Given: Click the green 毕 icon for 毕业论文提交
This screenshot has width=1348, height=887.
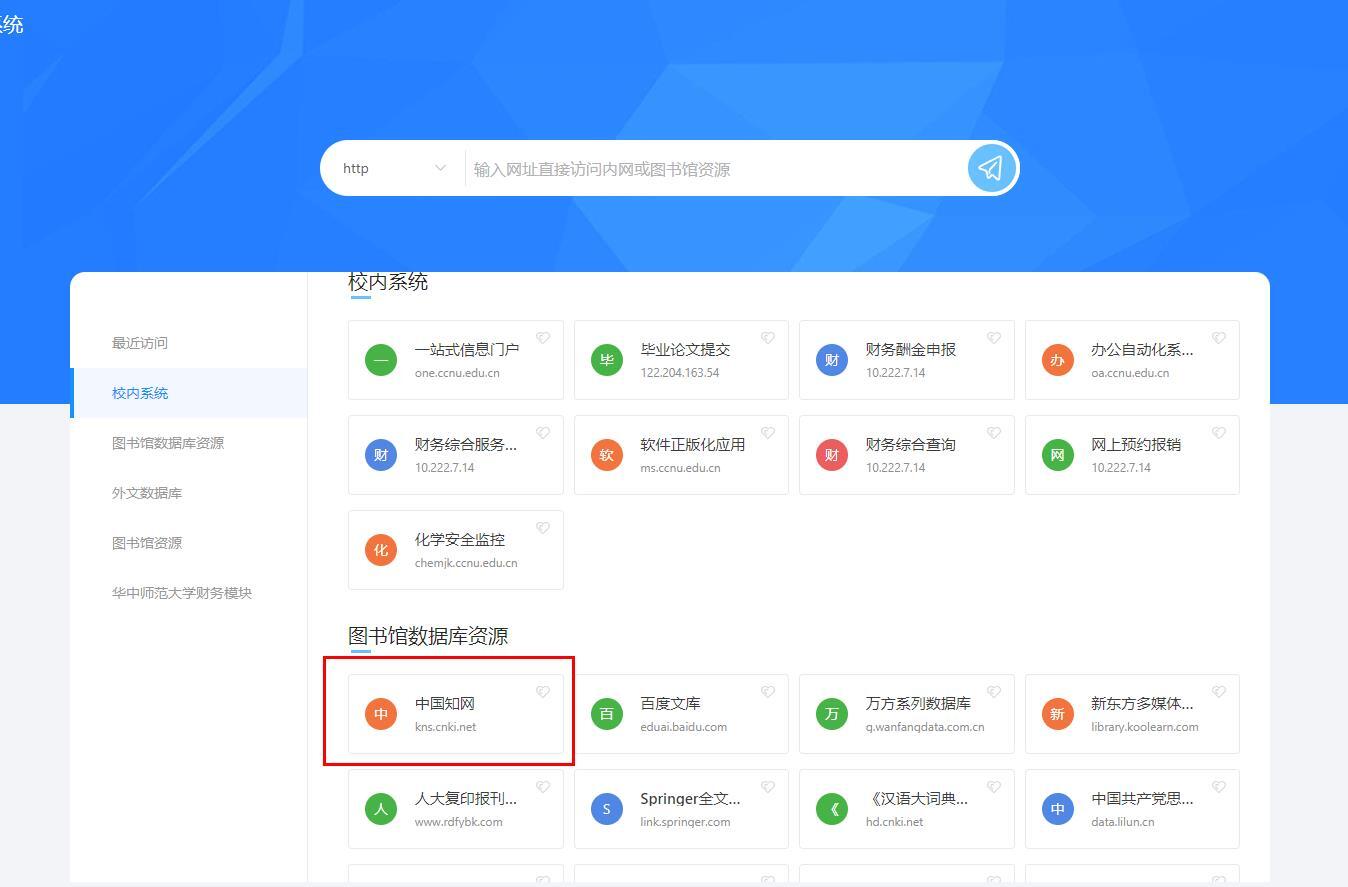Looking at the screenshot, I should click(x=606, y=360).
